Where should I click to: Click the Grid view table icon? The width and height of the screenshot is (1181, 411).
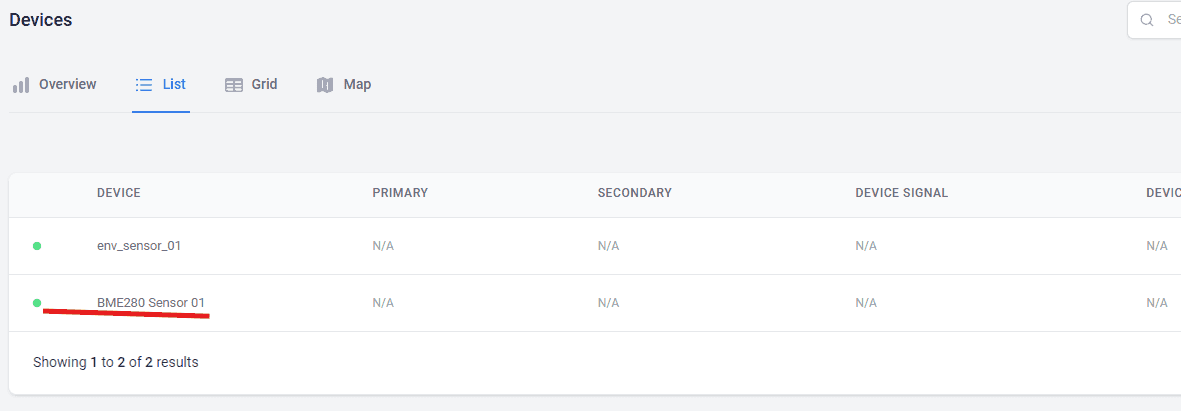coord(234,85)
